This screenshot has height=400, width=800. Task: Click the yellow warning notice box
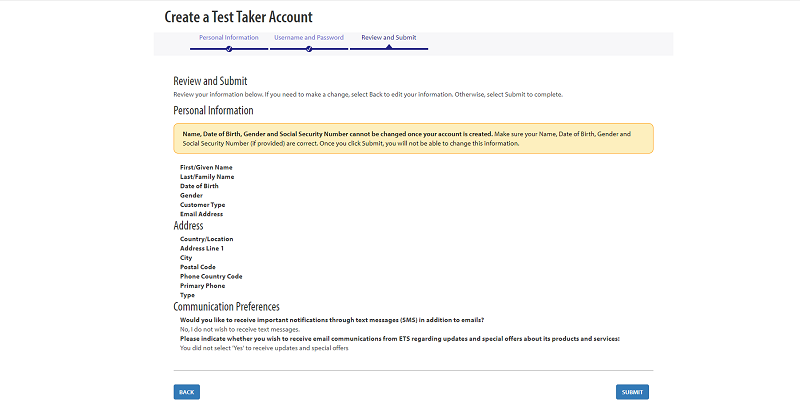413,138
